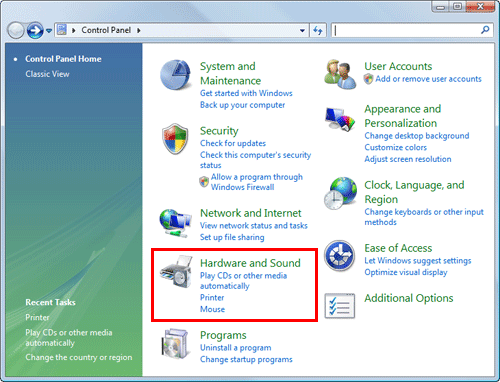
Task: Open the Network and Internet globe icon
Action: [x=175, y=223]
